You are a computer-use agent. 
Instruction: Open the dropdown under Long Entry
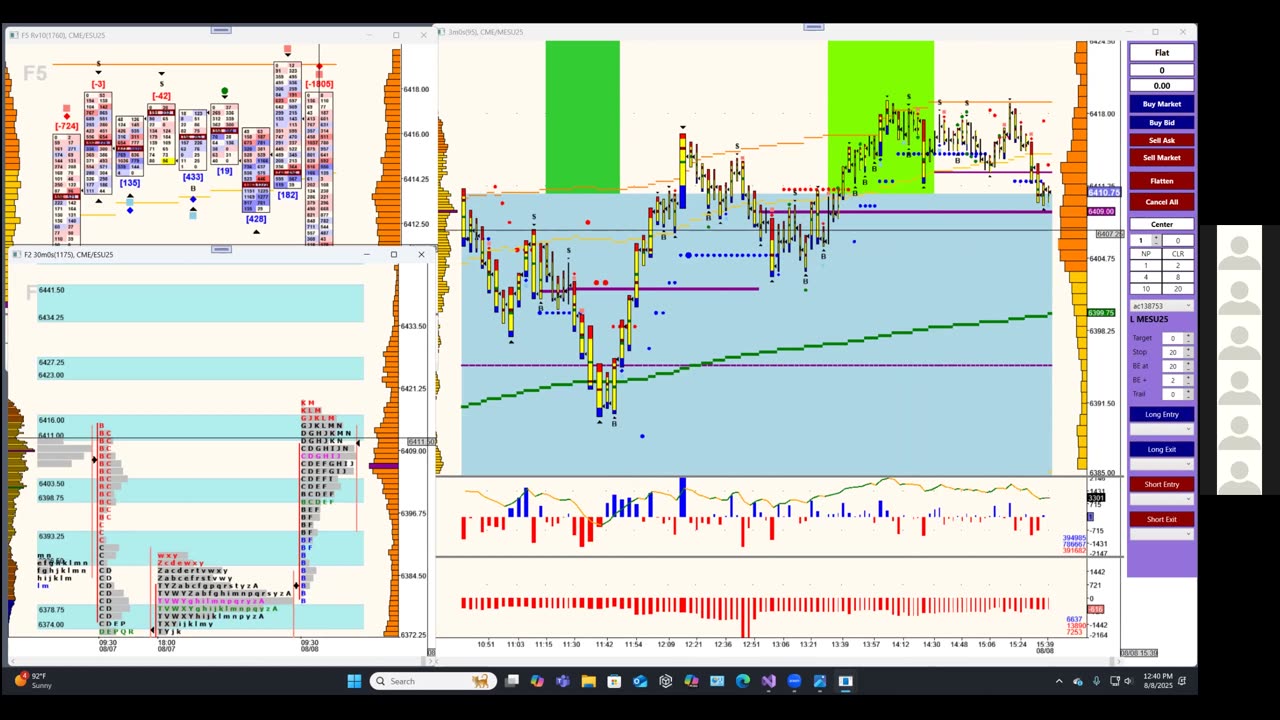[x=1161, y=429]
